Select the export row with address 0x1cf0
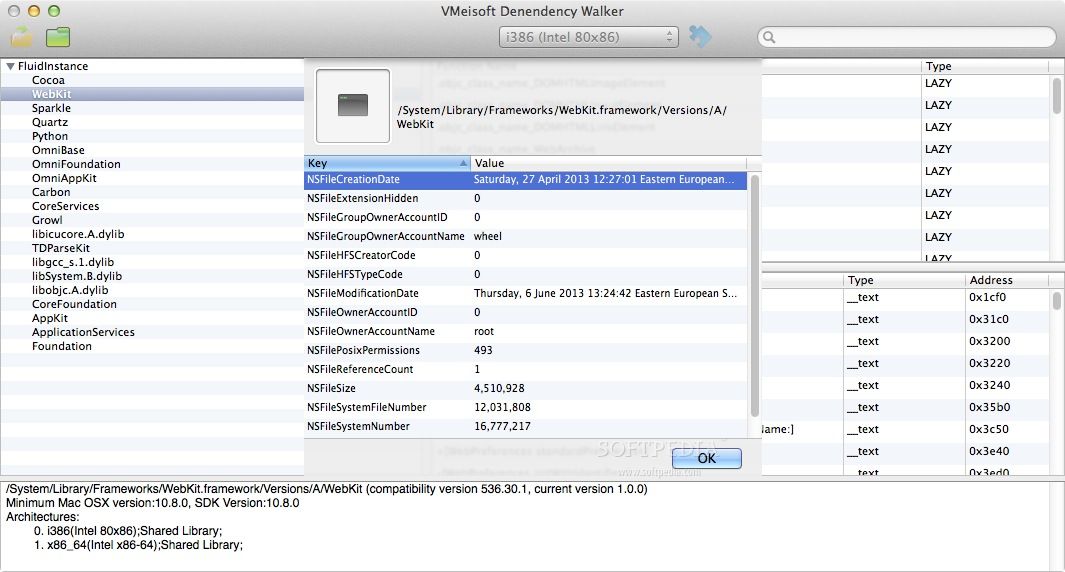1065x572 pixels. click(x=906, y=298)
